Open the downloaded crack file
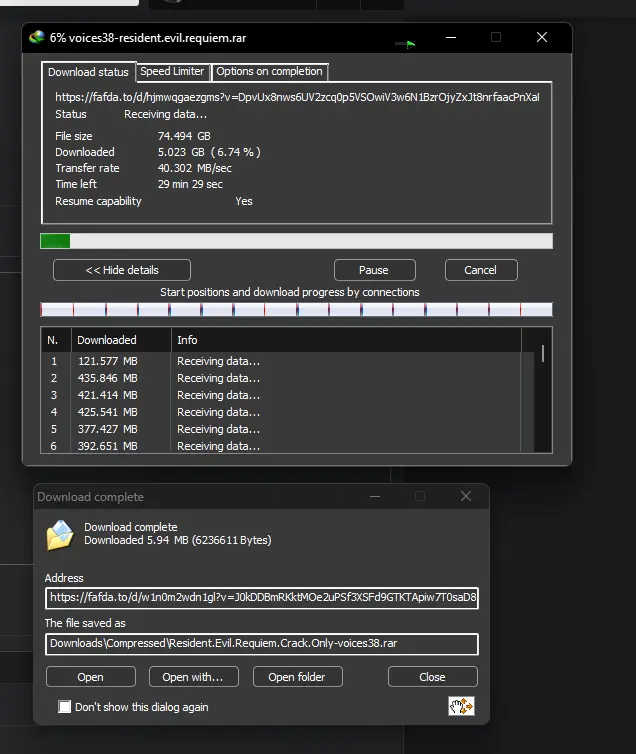Screen dimensions: 636x754 [x=91, y=677]
